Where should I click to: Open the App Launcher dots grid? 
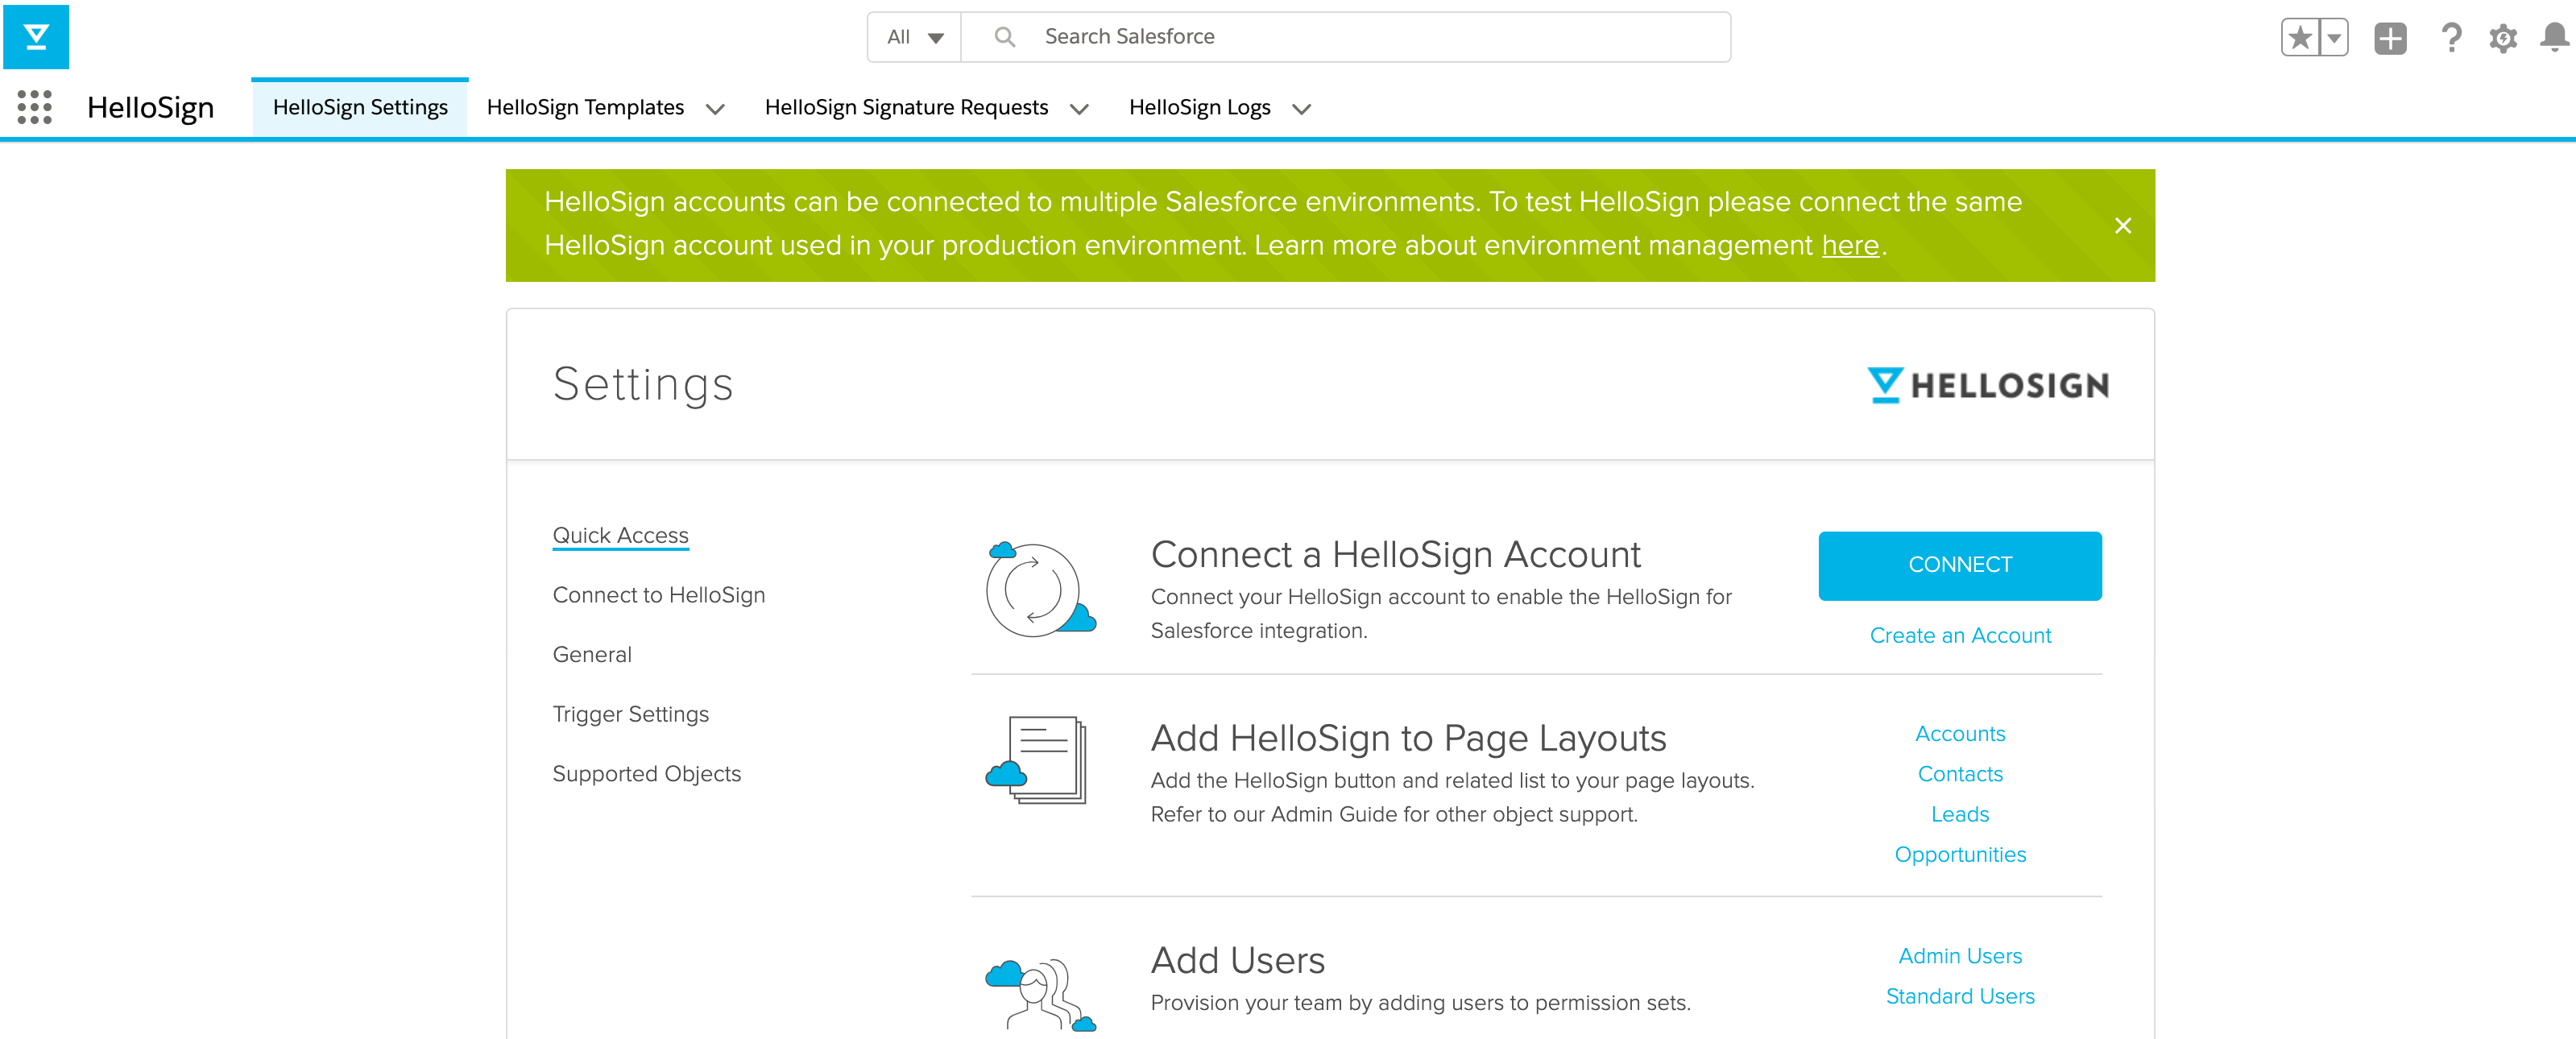pyautogui.click(x=34, y=107)
